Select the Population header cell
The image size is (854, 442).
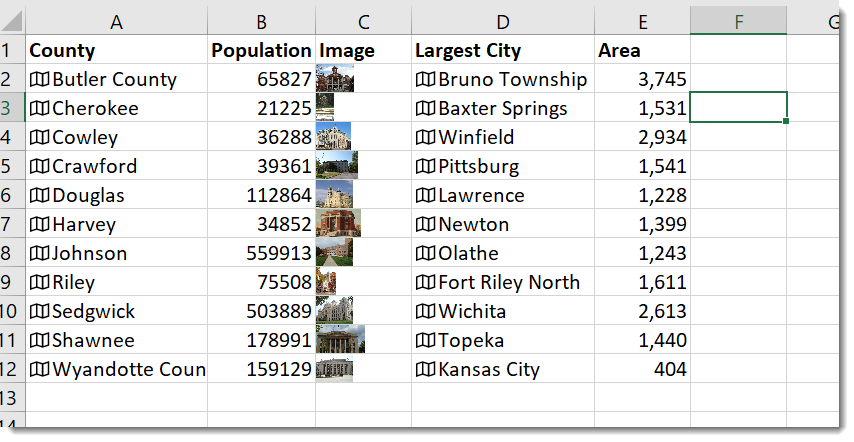point(261,50)
